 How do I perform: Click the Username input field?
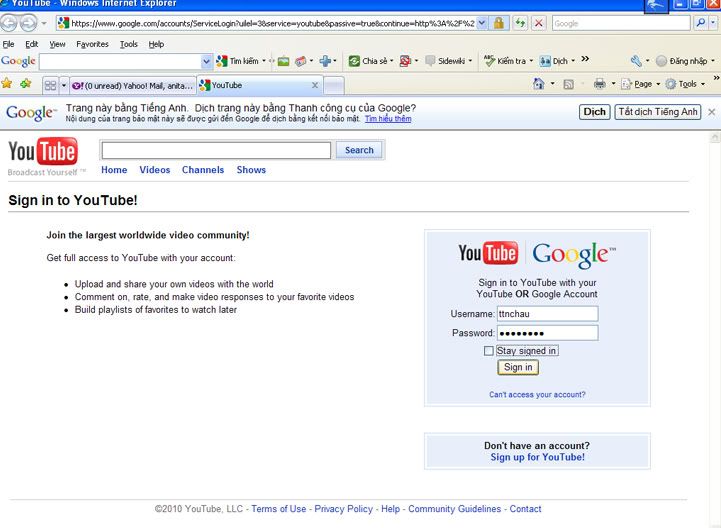547,314
